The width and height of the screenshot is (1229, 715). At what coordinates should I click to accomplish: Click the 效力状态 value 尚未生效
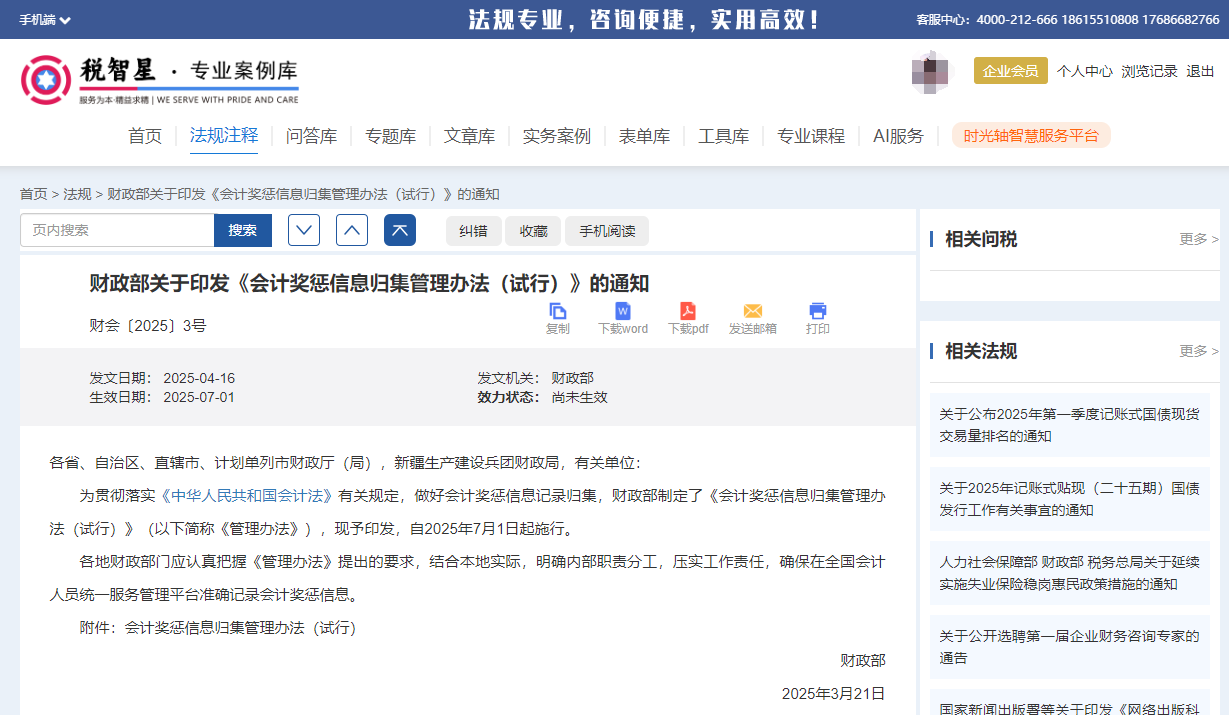point(580,397)
